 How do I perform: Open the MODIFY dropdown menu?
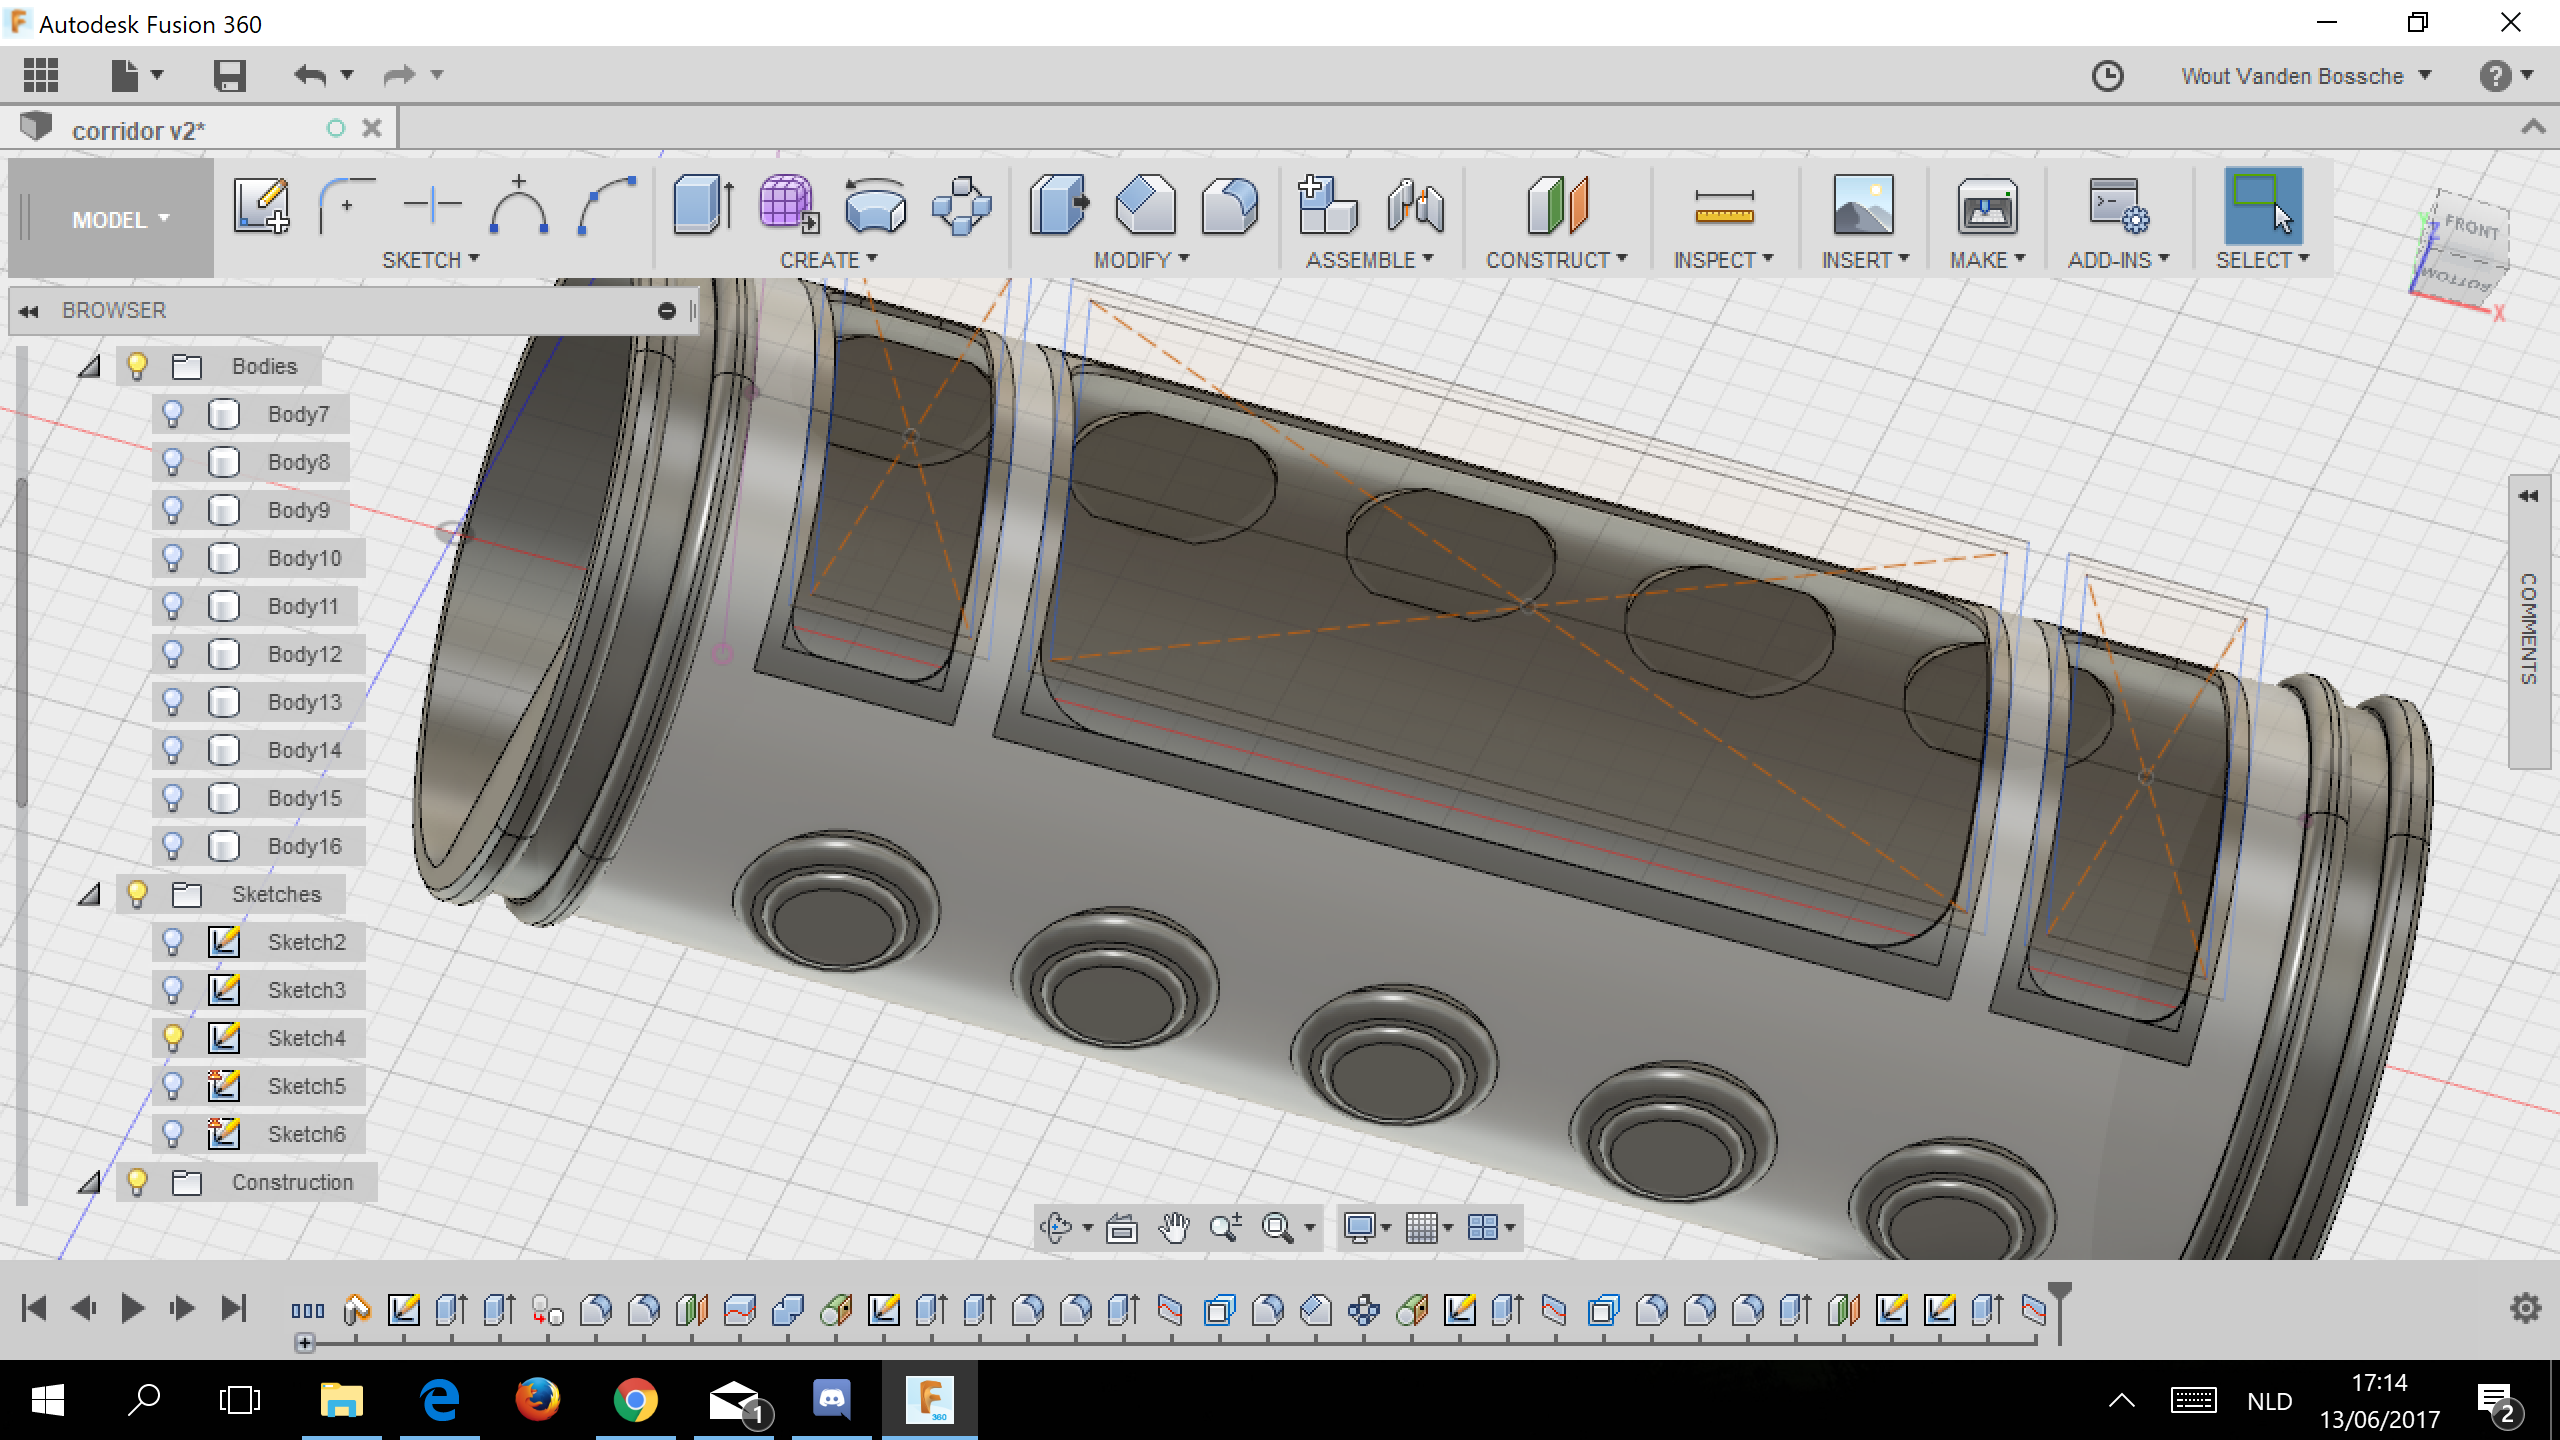pos(1140,259)
